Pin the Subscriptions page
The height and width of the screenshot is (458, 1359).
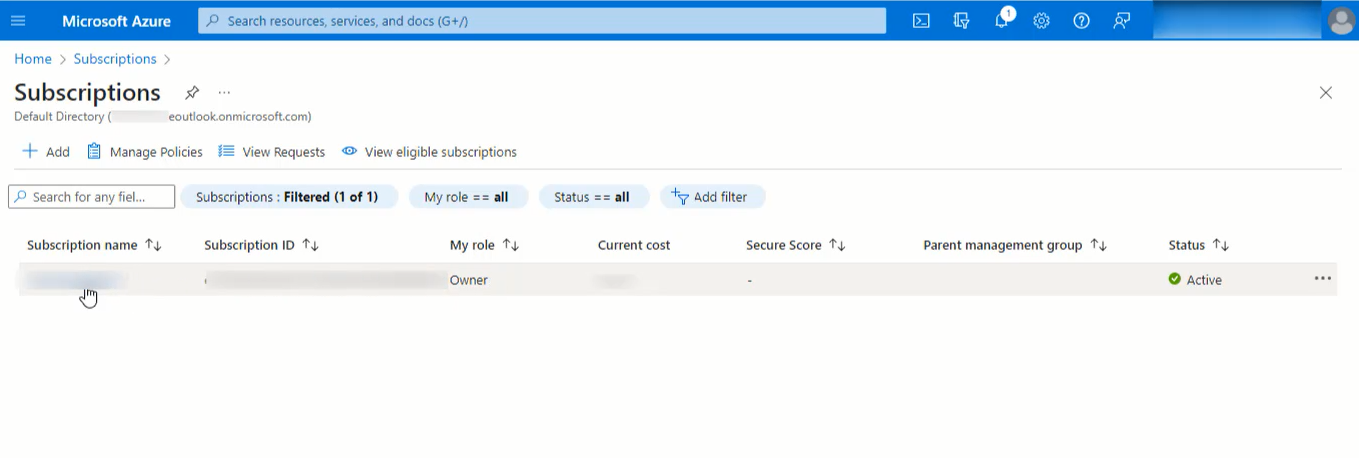[x=192, y=93]
